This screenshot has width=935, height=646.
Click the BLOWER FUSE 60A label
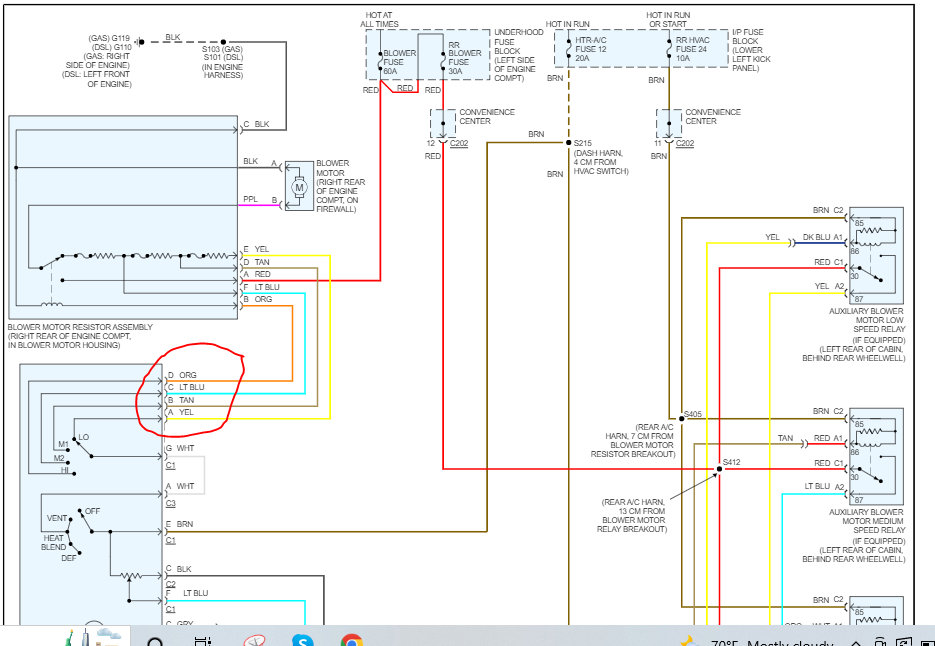(399, 61)
